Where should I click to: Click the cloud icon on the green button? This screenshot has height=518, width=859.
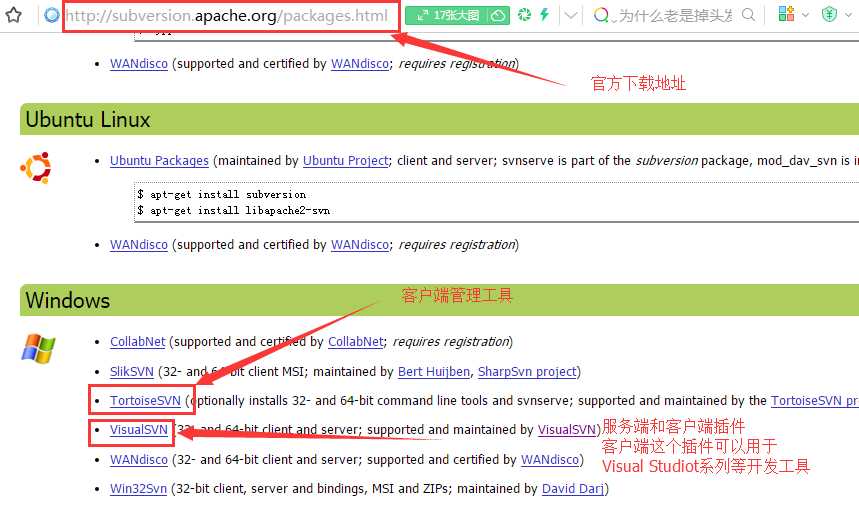499,15
